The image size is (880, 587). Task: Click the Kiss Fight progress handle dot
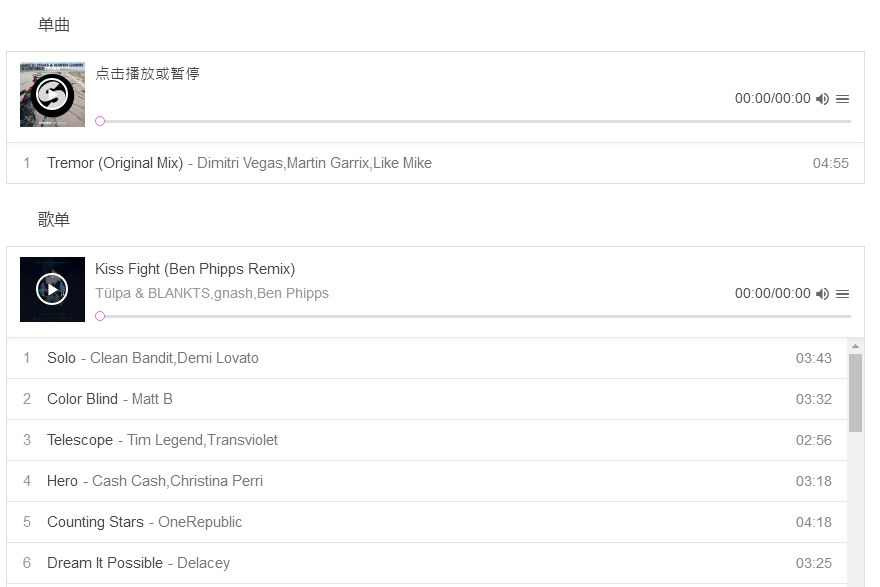pos(100,316)
